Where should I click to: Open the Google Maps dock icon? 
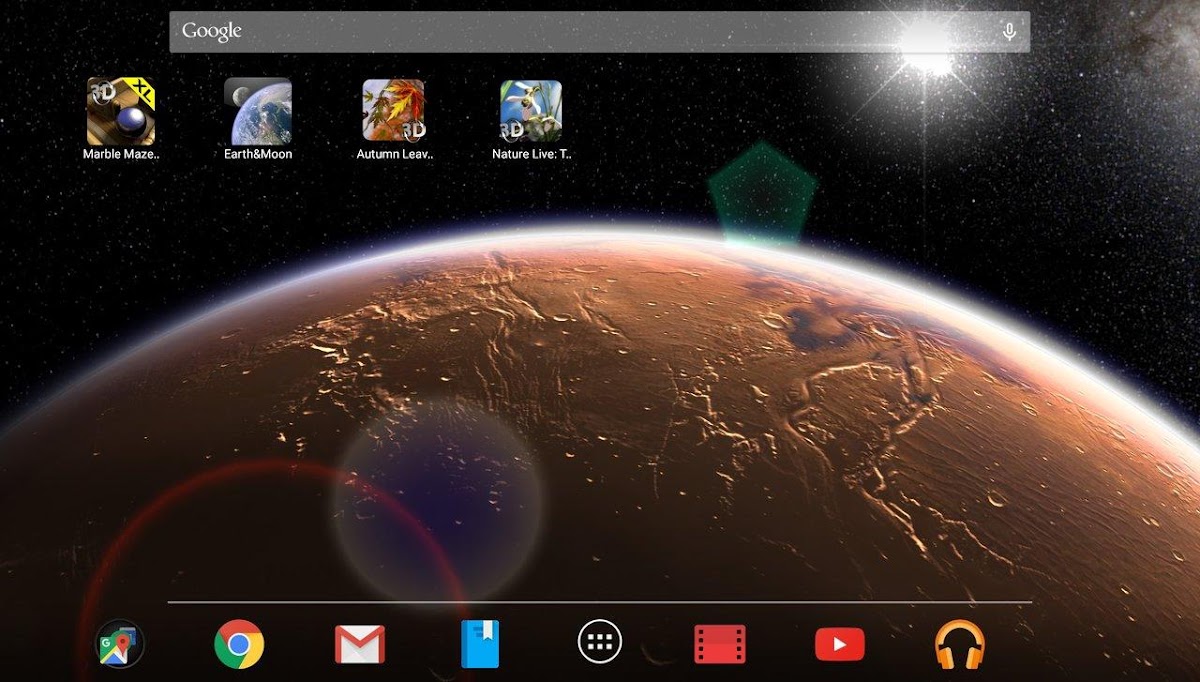(120, 644)
